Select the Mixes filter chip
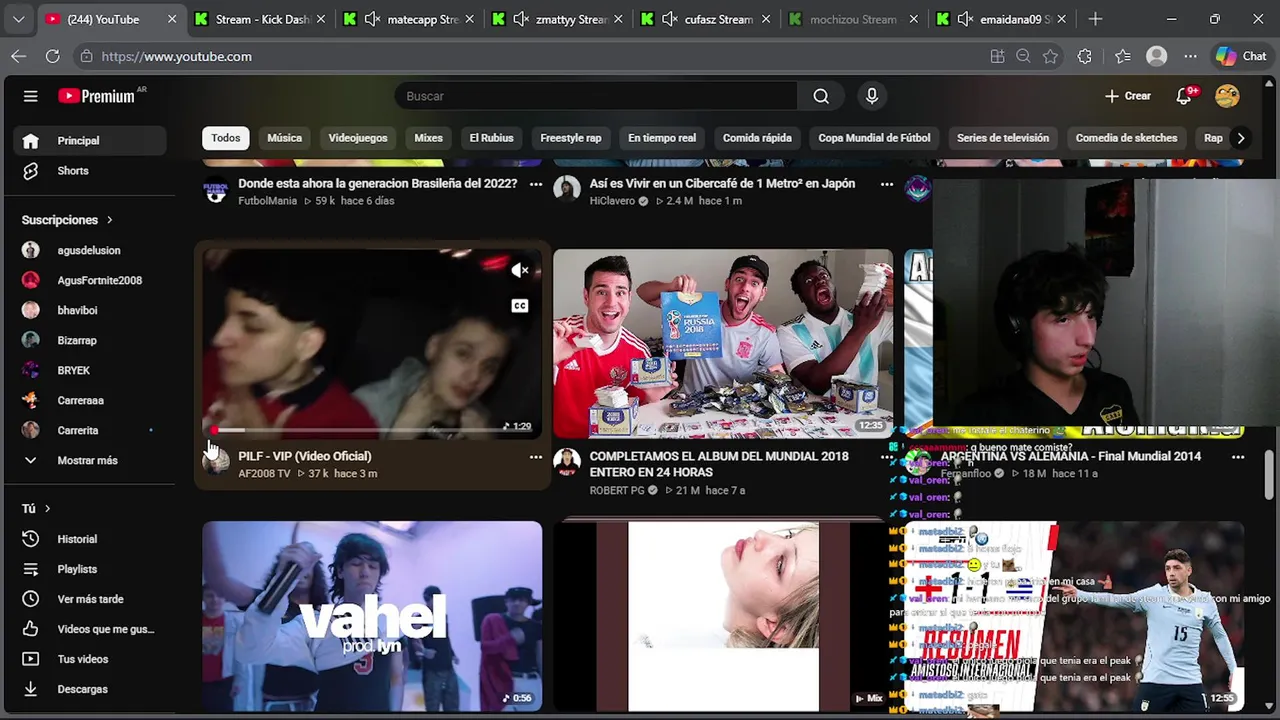Viewport: 1280px width, 720px height. 428,138
